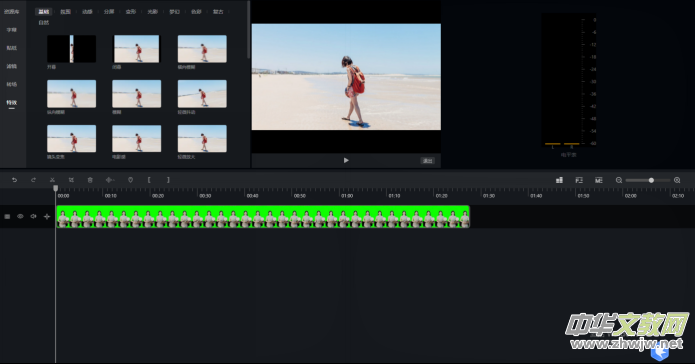Set the out-point with right bracket icon
Image resolution: width=695 pixels, height=364 pixels.
click(x=168, y=180)
